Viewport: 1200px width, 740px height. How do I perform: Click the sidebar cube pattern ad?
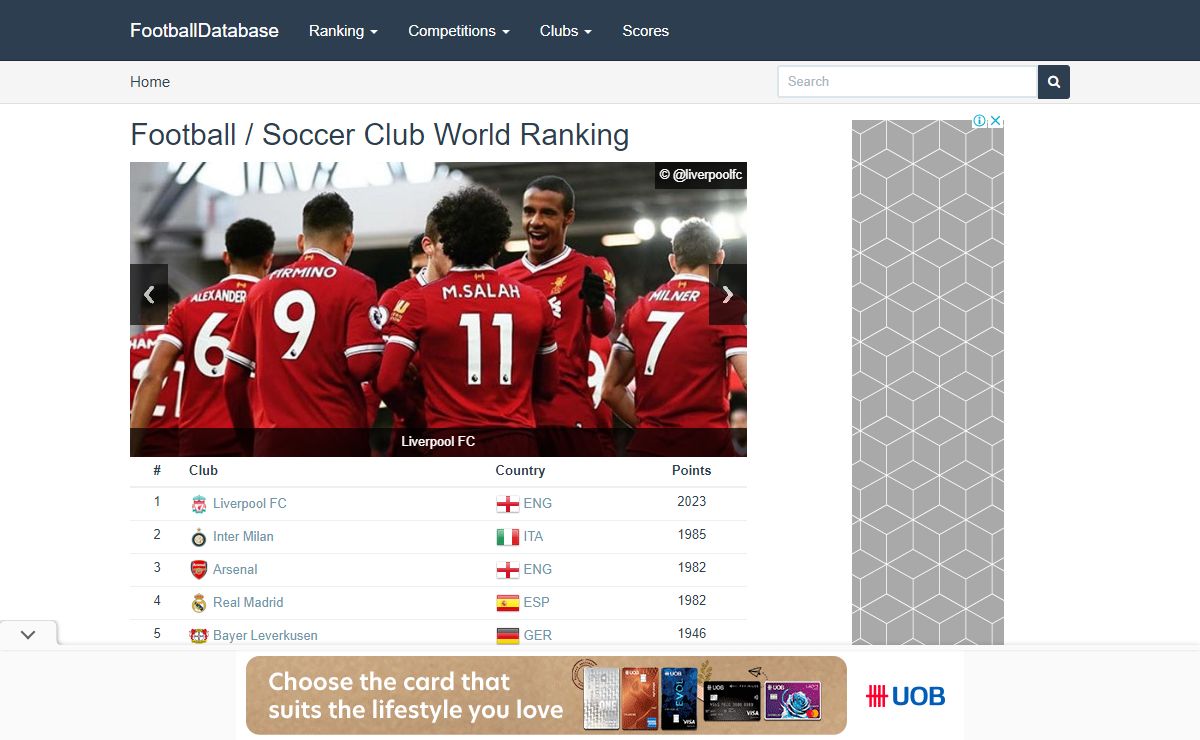928,382
